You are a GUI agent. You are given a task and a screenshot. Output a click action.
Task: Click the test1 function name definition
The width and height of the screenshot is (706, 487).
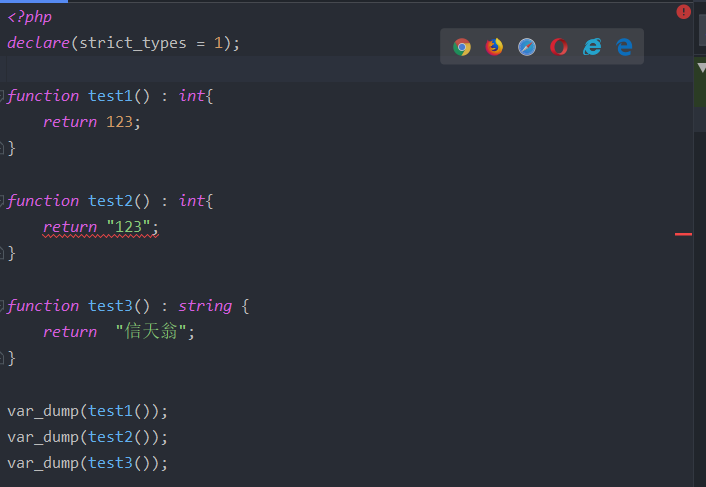[110, 95]
